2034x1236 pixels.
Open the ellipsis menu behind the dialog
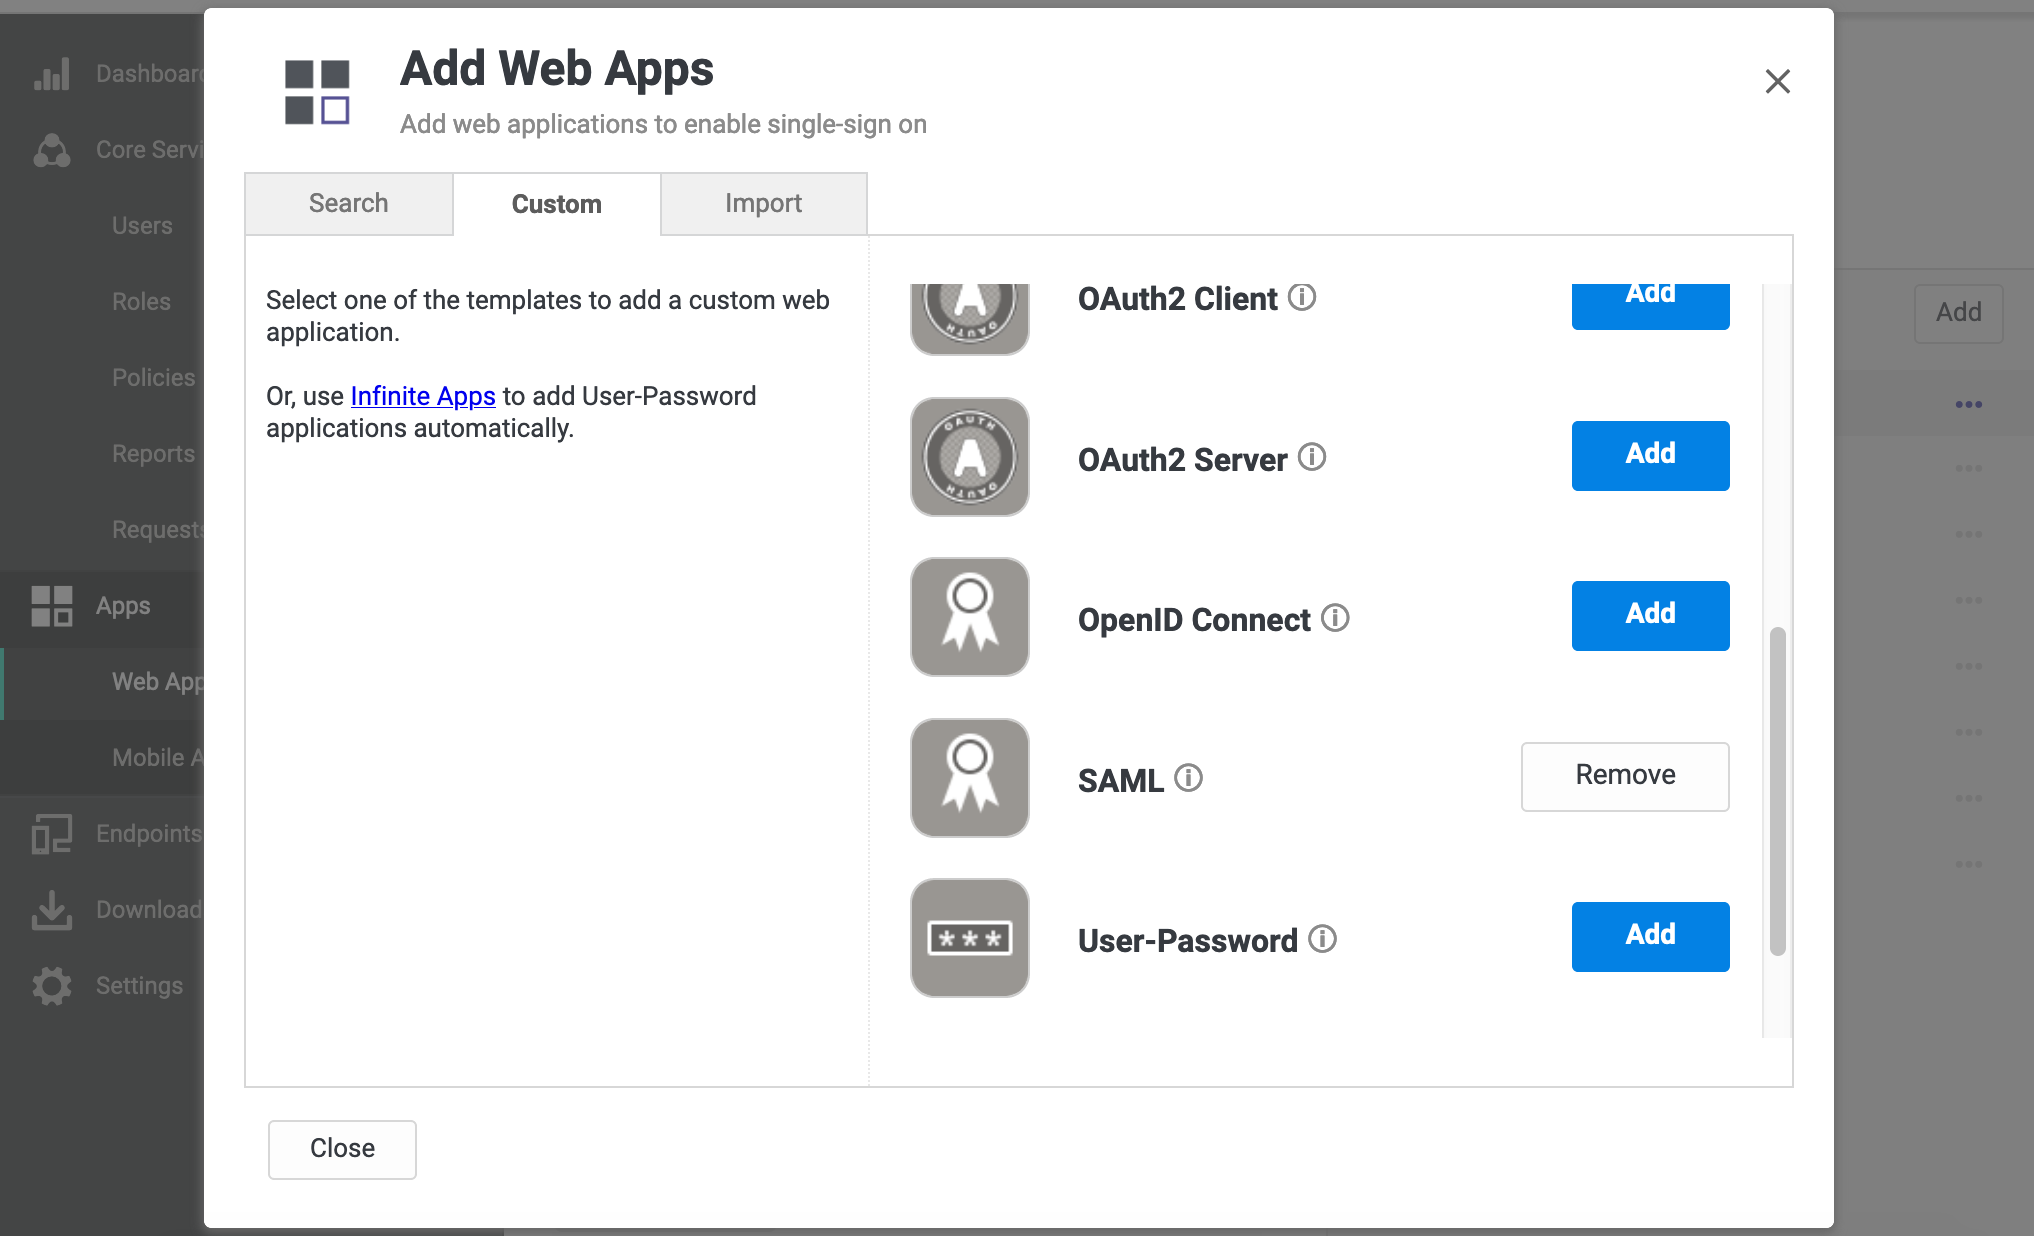click(x=1968, y=404)
